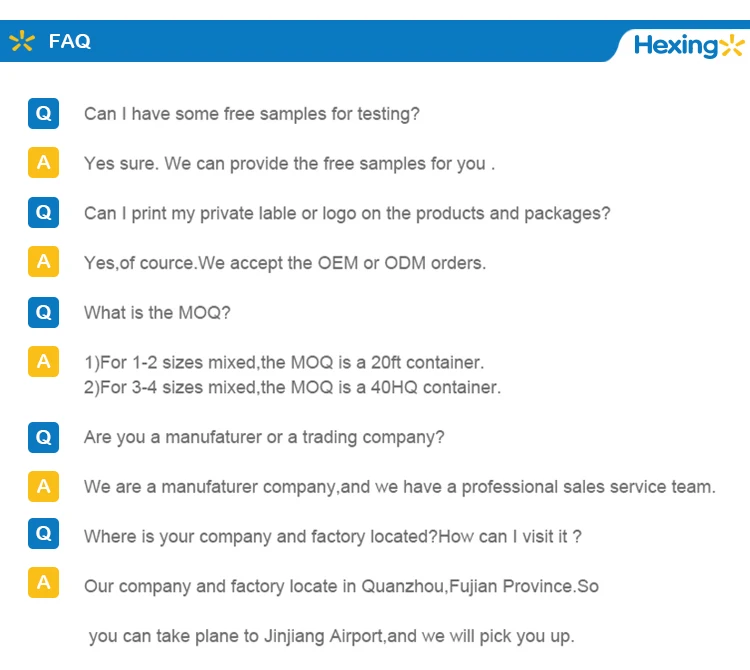Click the Q icon for private label question
The image size is (750, 670).
(x=43, y=212)
